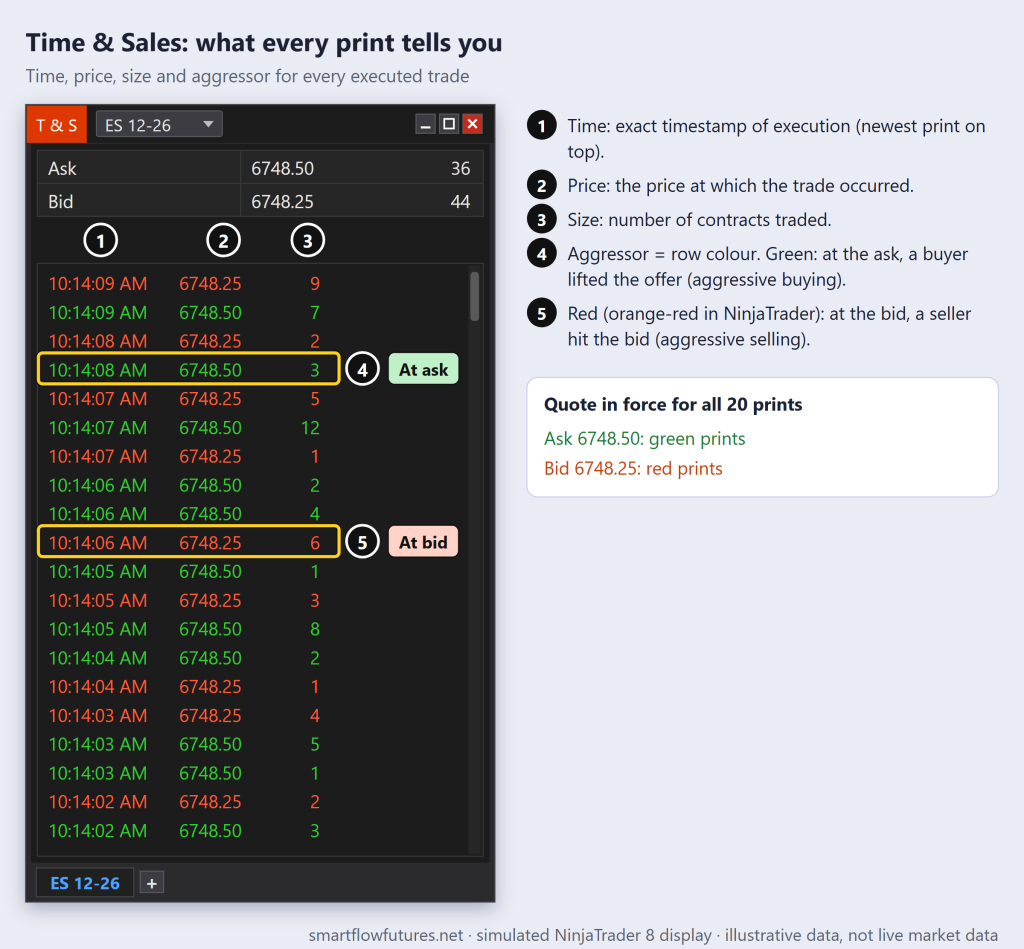The image size is (1024, 949).
Task: Select the 10:14:03 AM print of 5 contracts
Action: (x=184, y=744)
